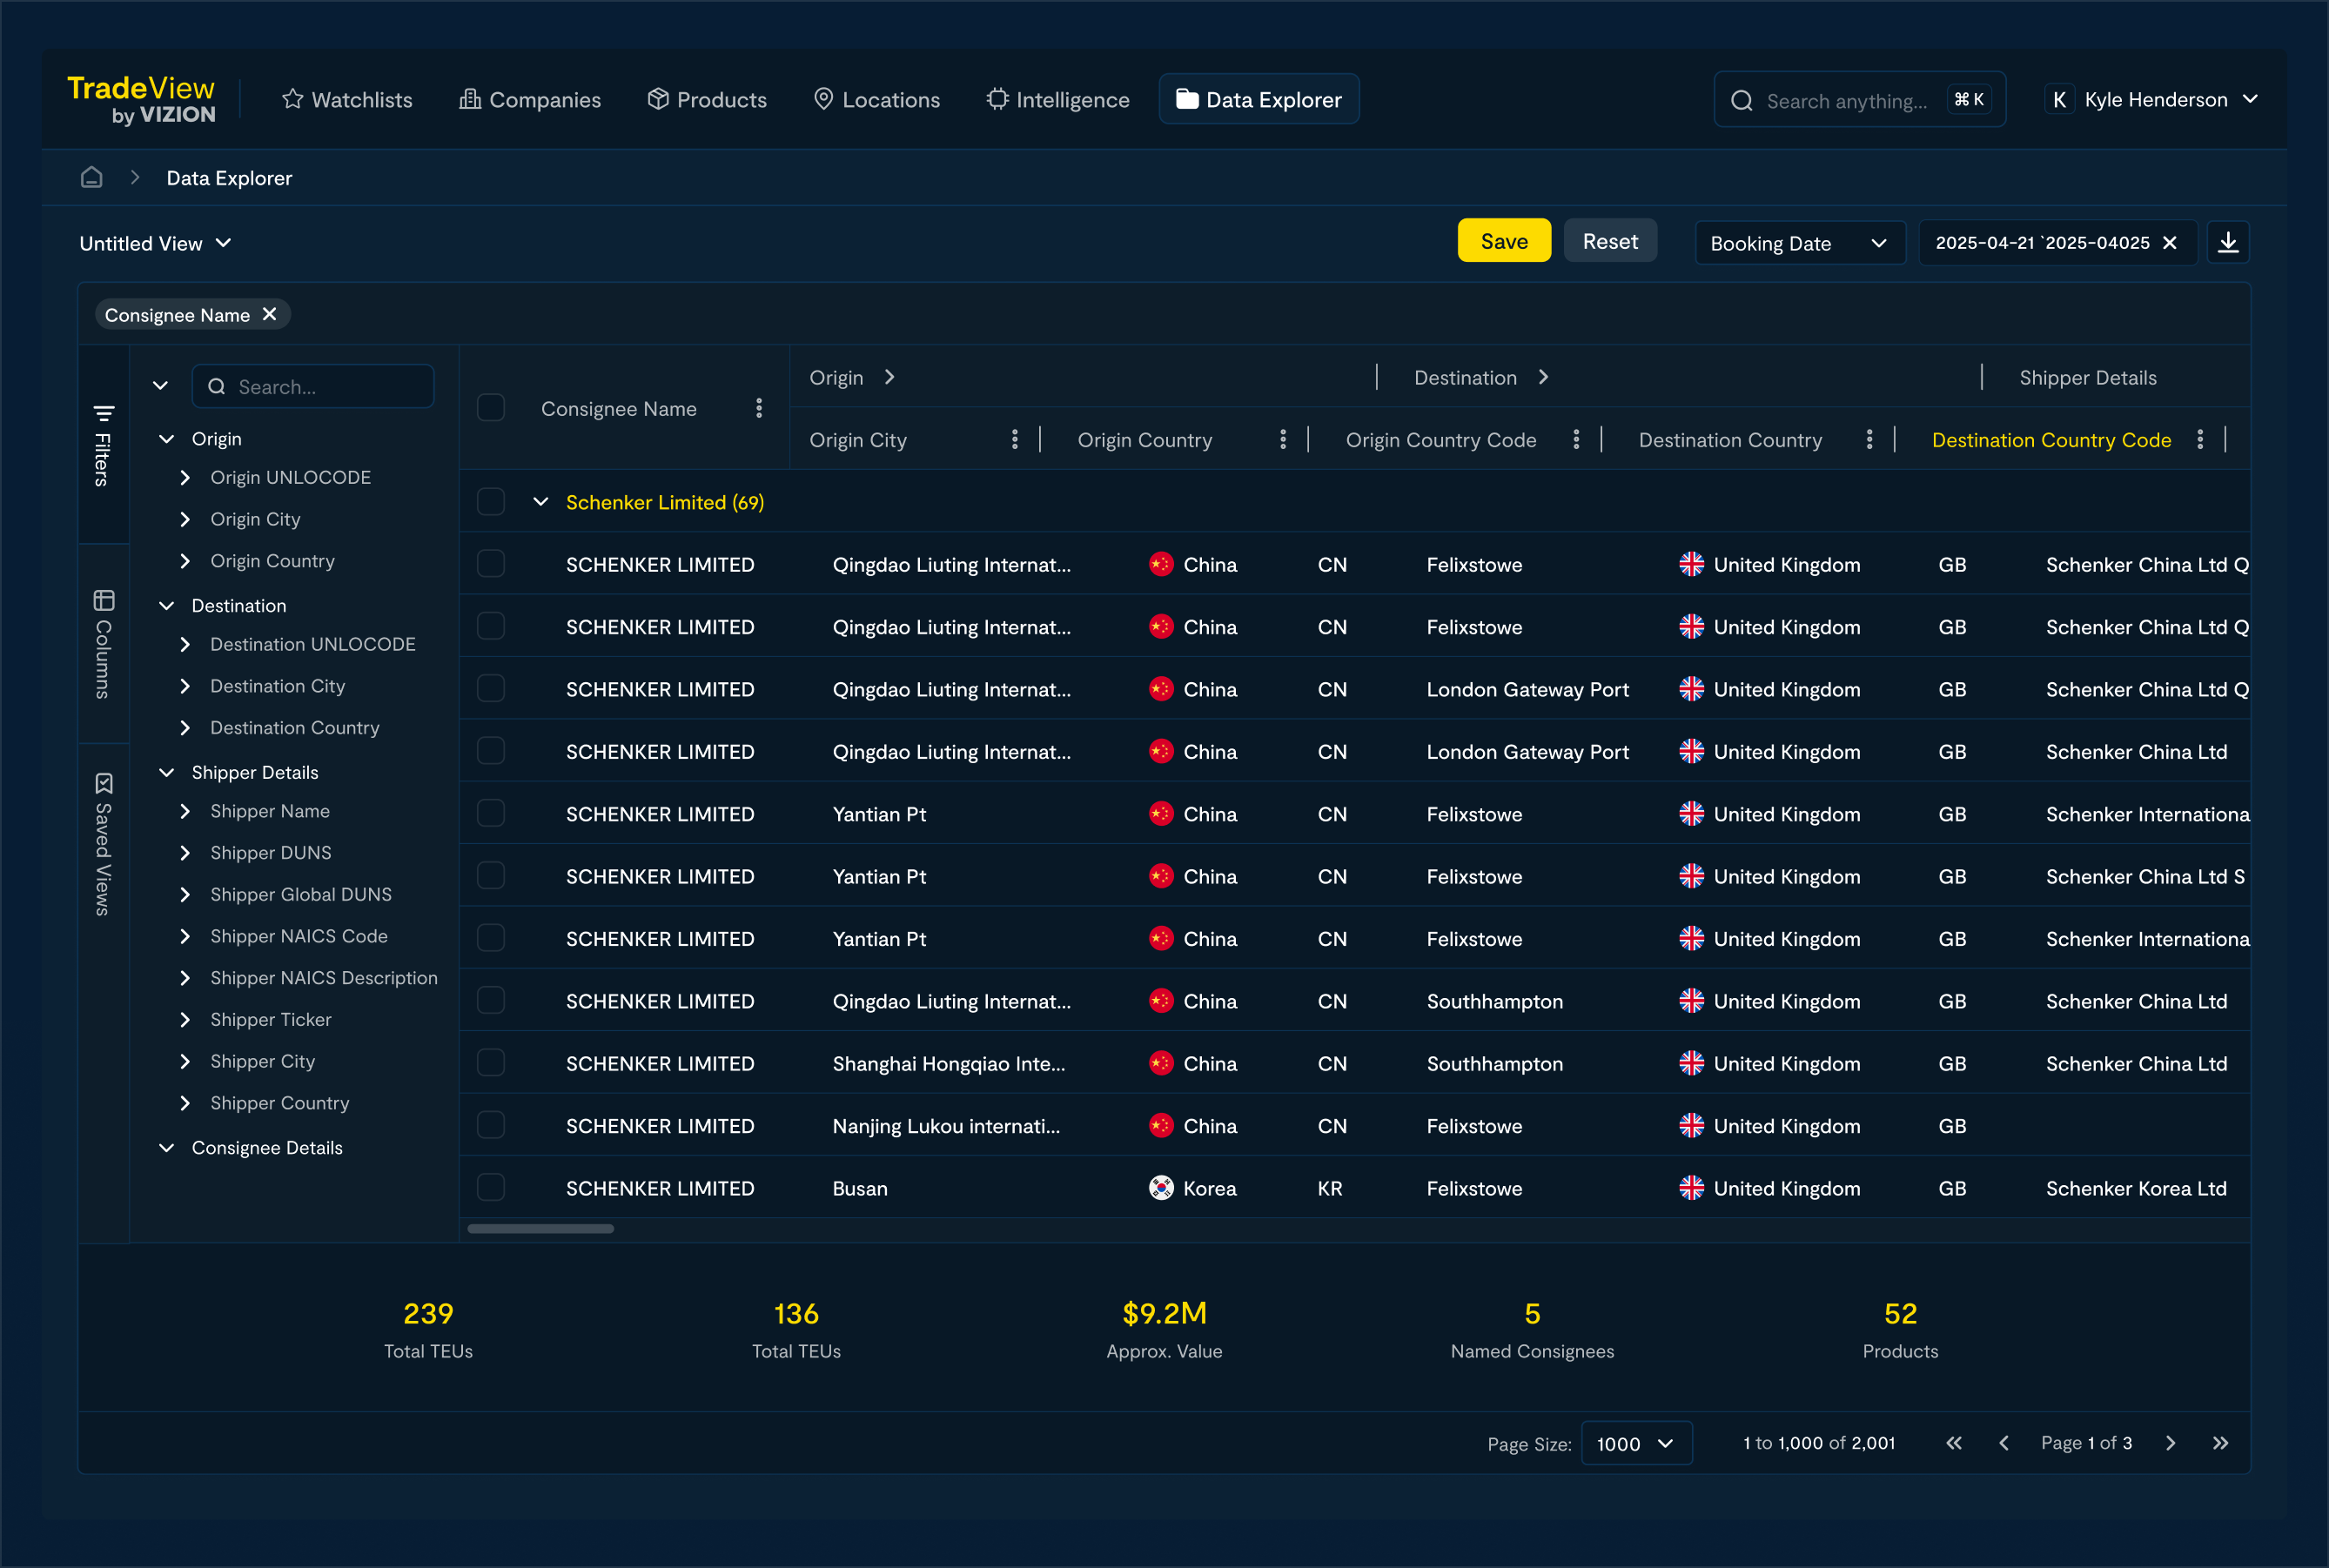Viewport: 2329px width, 1568px height.
Task: Check the Schenker Limited group checkbox
Action: pyautogui.click(x=491, y=502)
